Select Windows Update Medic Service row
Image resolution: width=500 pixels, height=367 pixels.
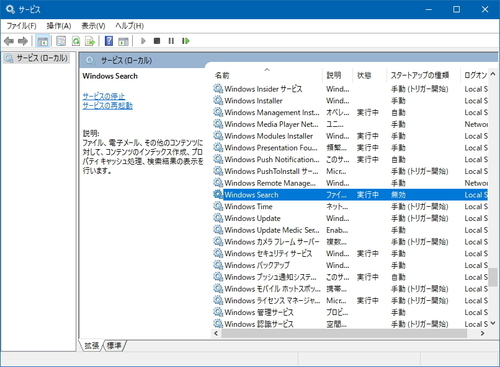point(350,230)
